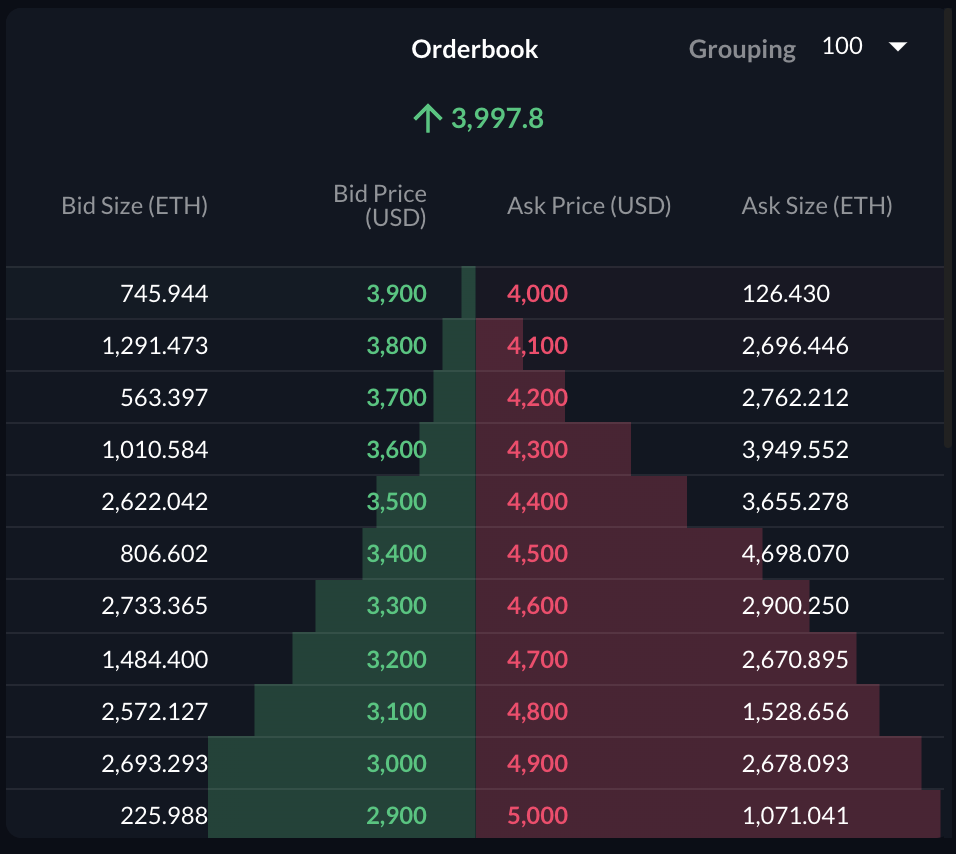Click ask size 4,698.070
The height and width of the screenshot is (854, 956).
coord(795,553)
